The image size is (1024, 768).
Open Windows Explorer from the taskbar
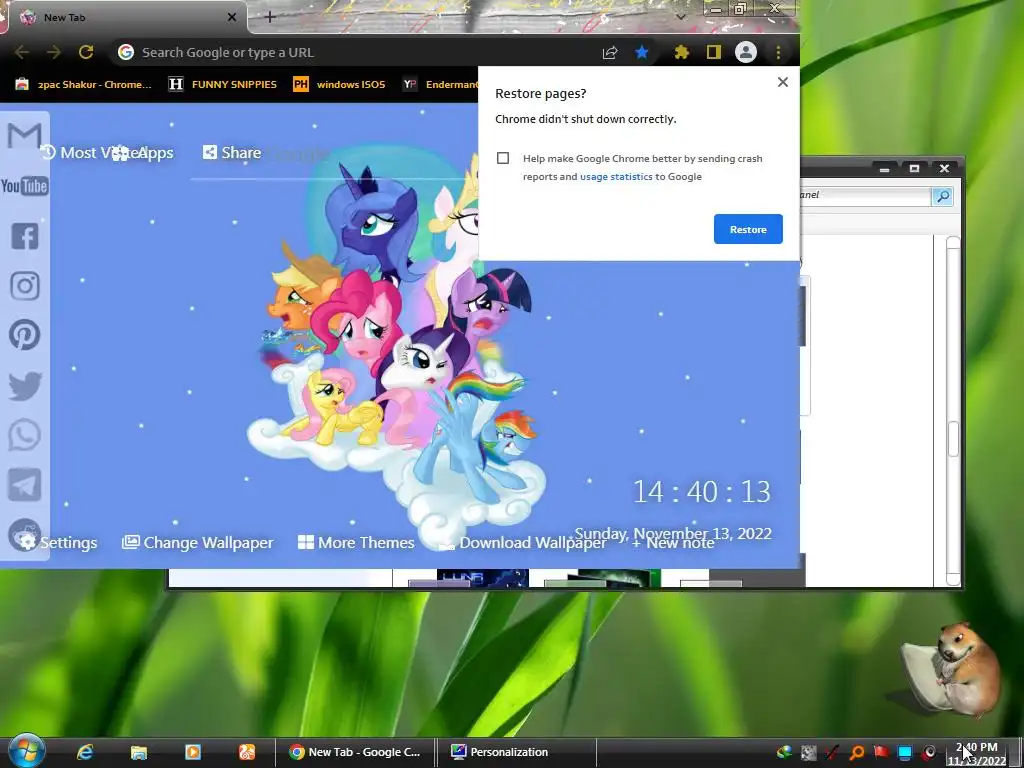(138, 752)
